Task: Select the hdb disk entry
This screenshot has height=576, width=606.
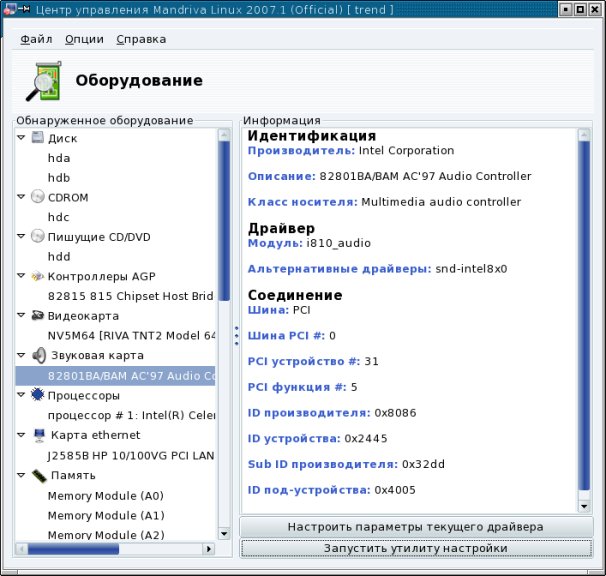Action: [x=59, y=178]
